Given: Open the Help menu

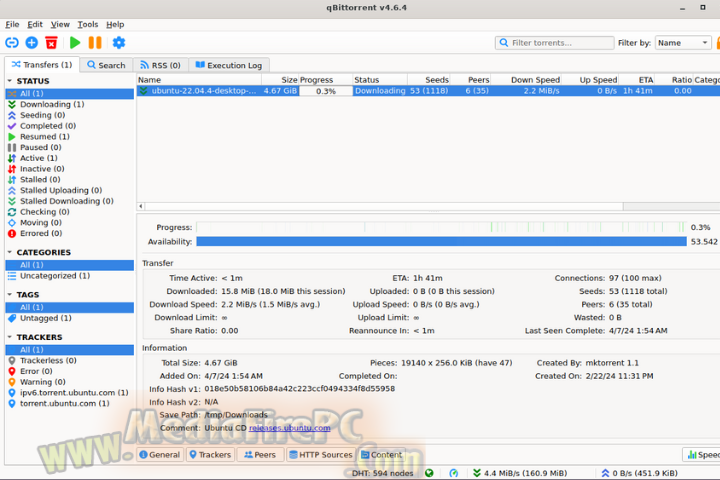Looking at the screenshot, I should (x=115, y=24).
